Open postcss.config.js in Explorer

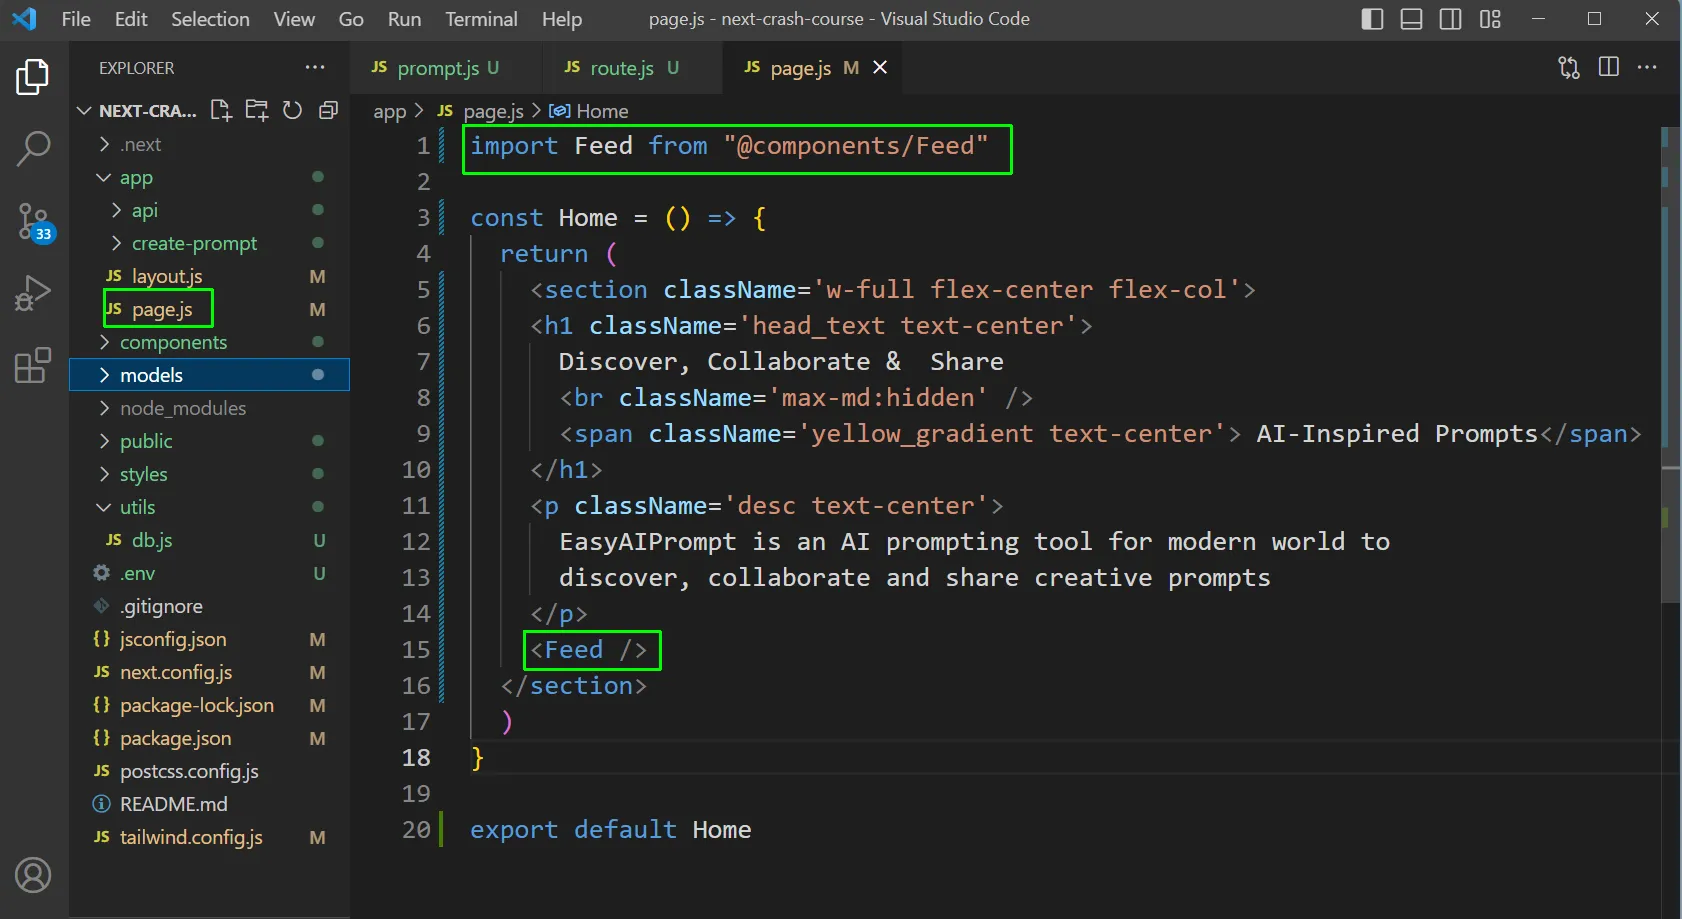click(210, 771)
